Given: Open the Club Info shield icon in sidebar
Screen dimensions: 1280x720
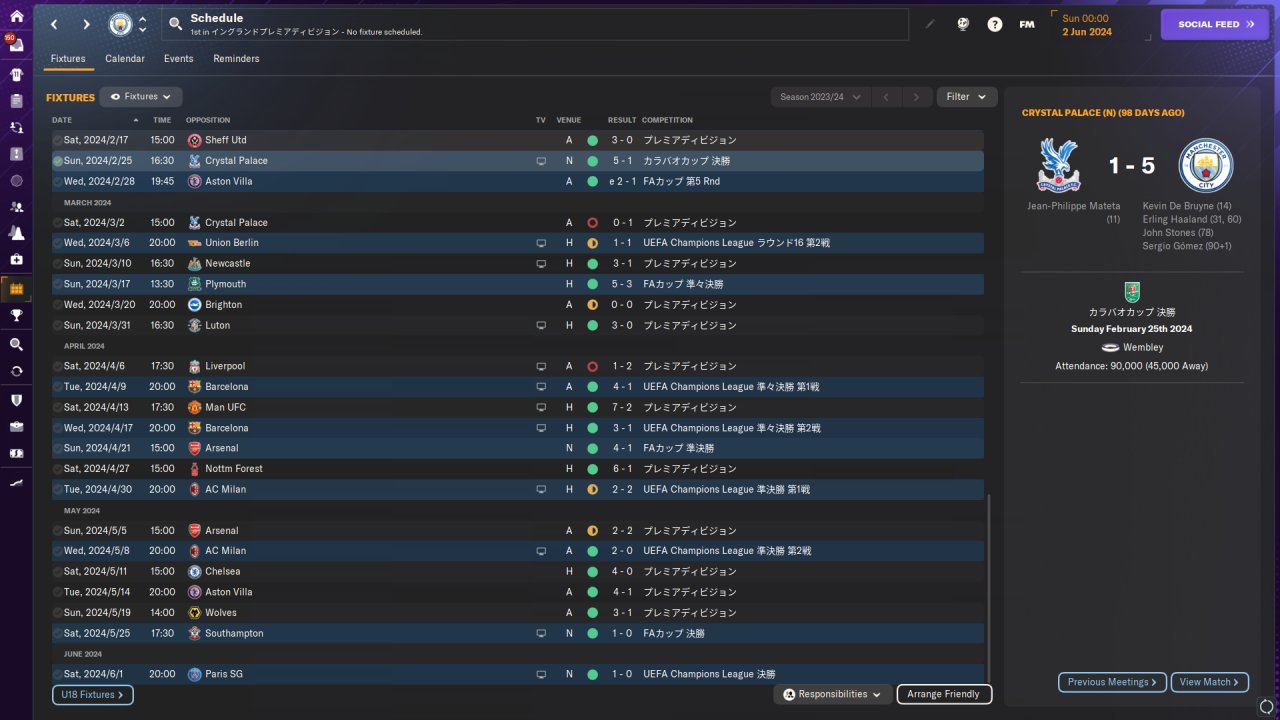Looking at the screenshot, I should tap(16, 400).
